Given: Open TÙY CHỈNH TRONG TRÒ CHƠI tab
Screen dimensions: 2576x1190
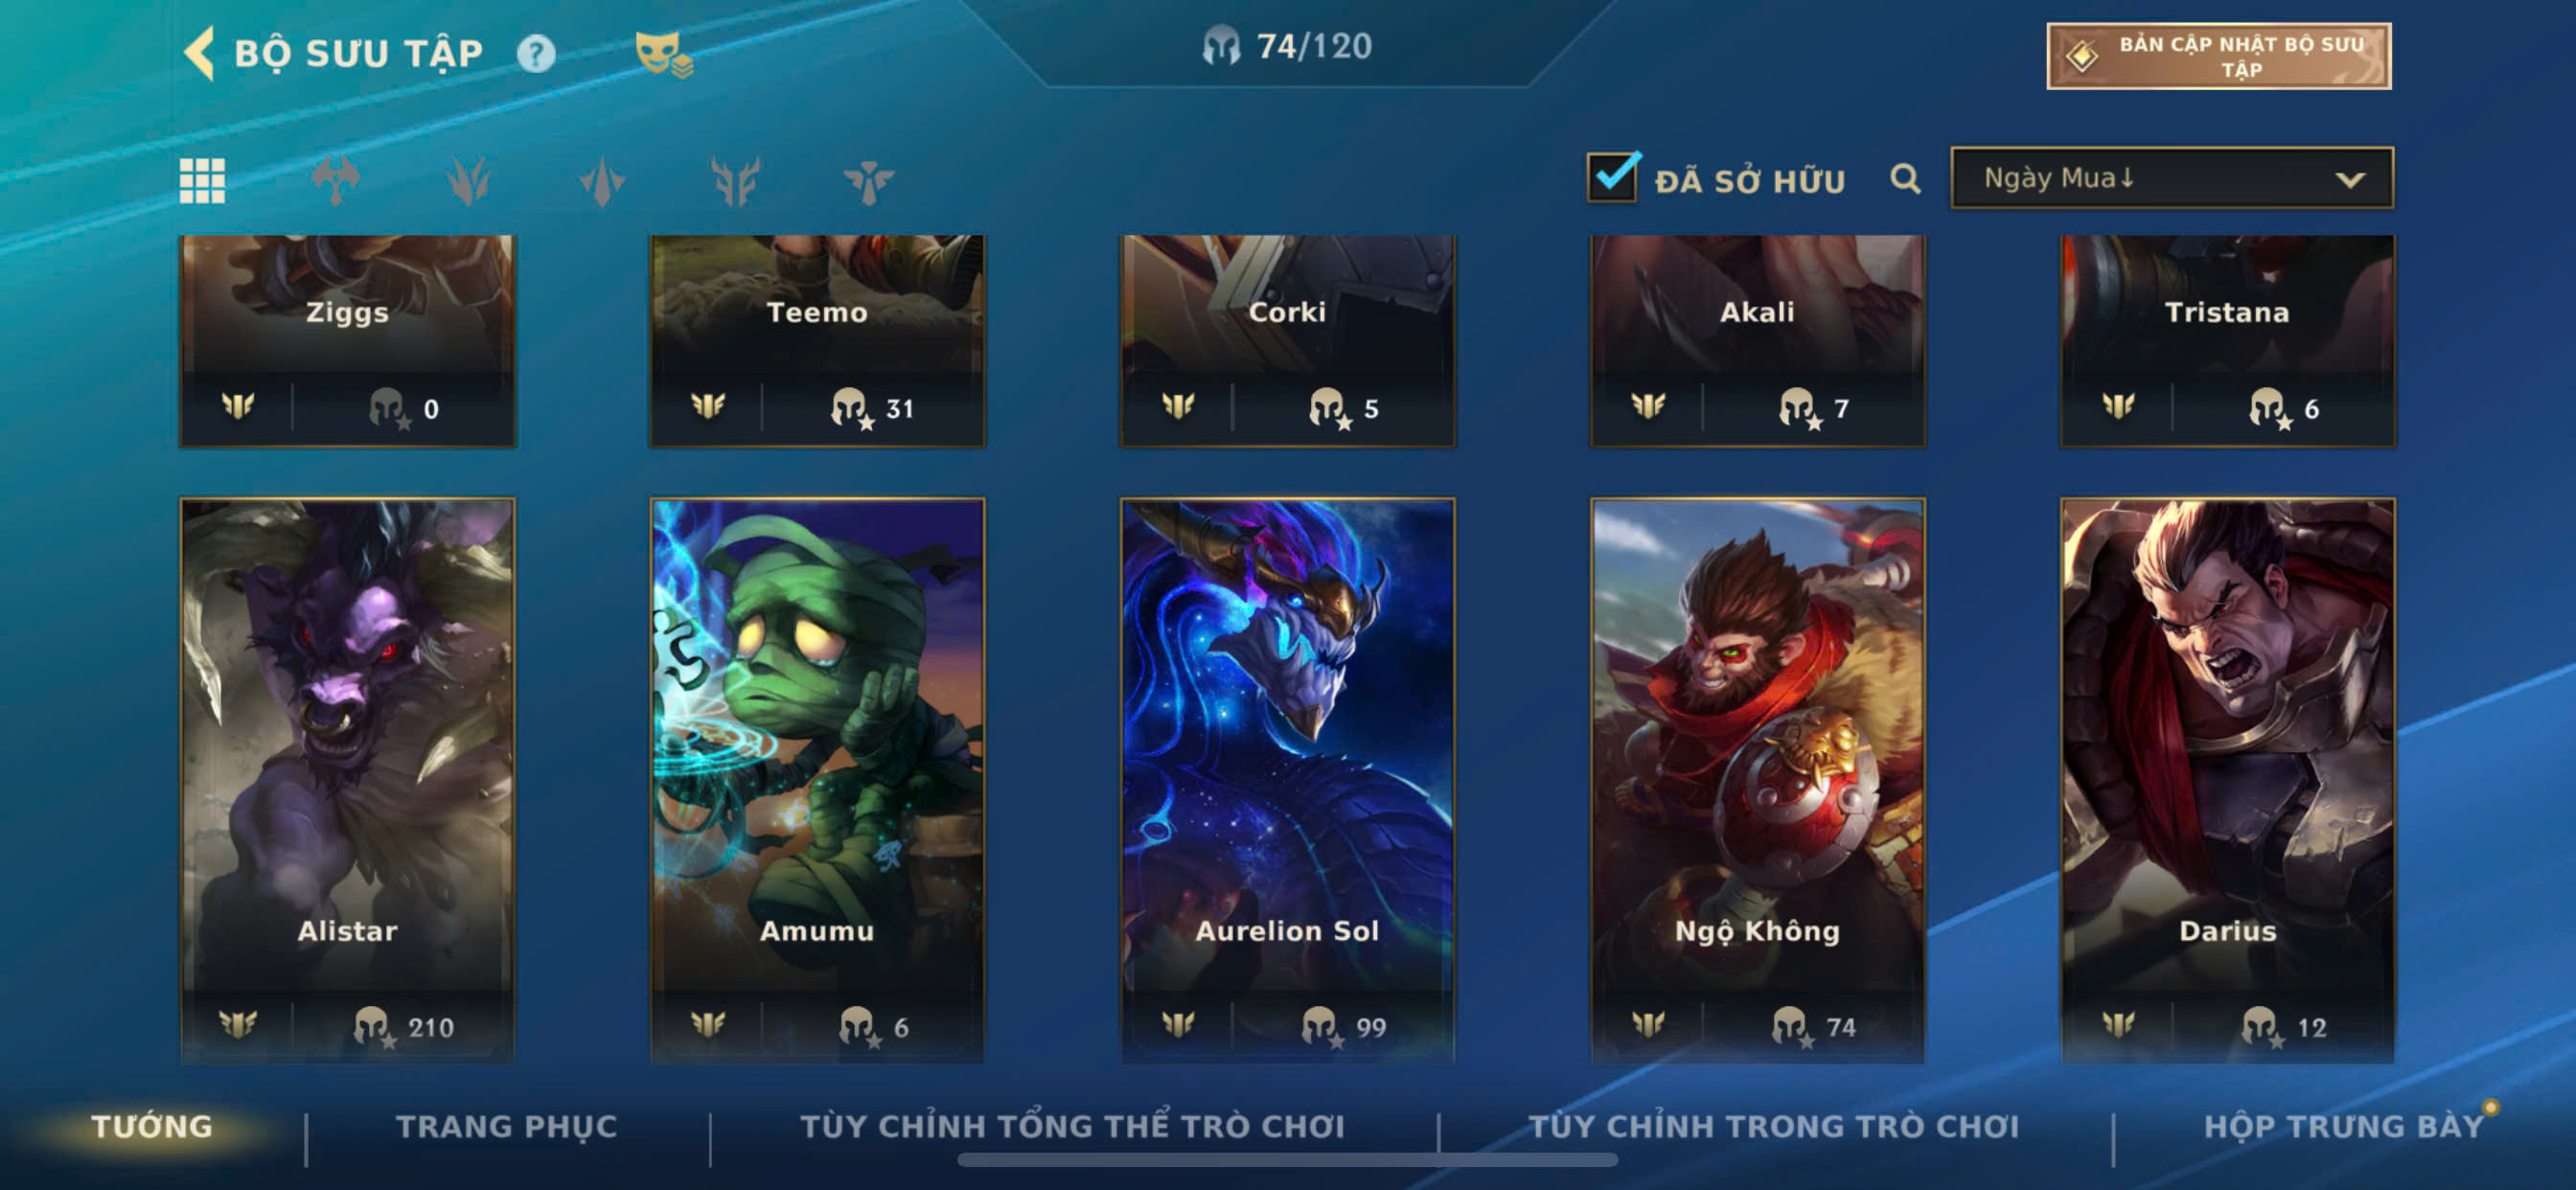Looking at the screenshot, I should click(x=1773, y=1126).
